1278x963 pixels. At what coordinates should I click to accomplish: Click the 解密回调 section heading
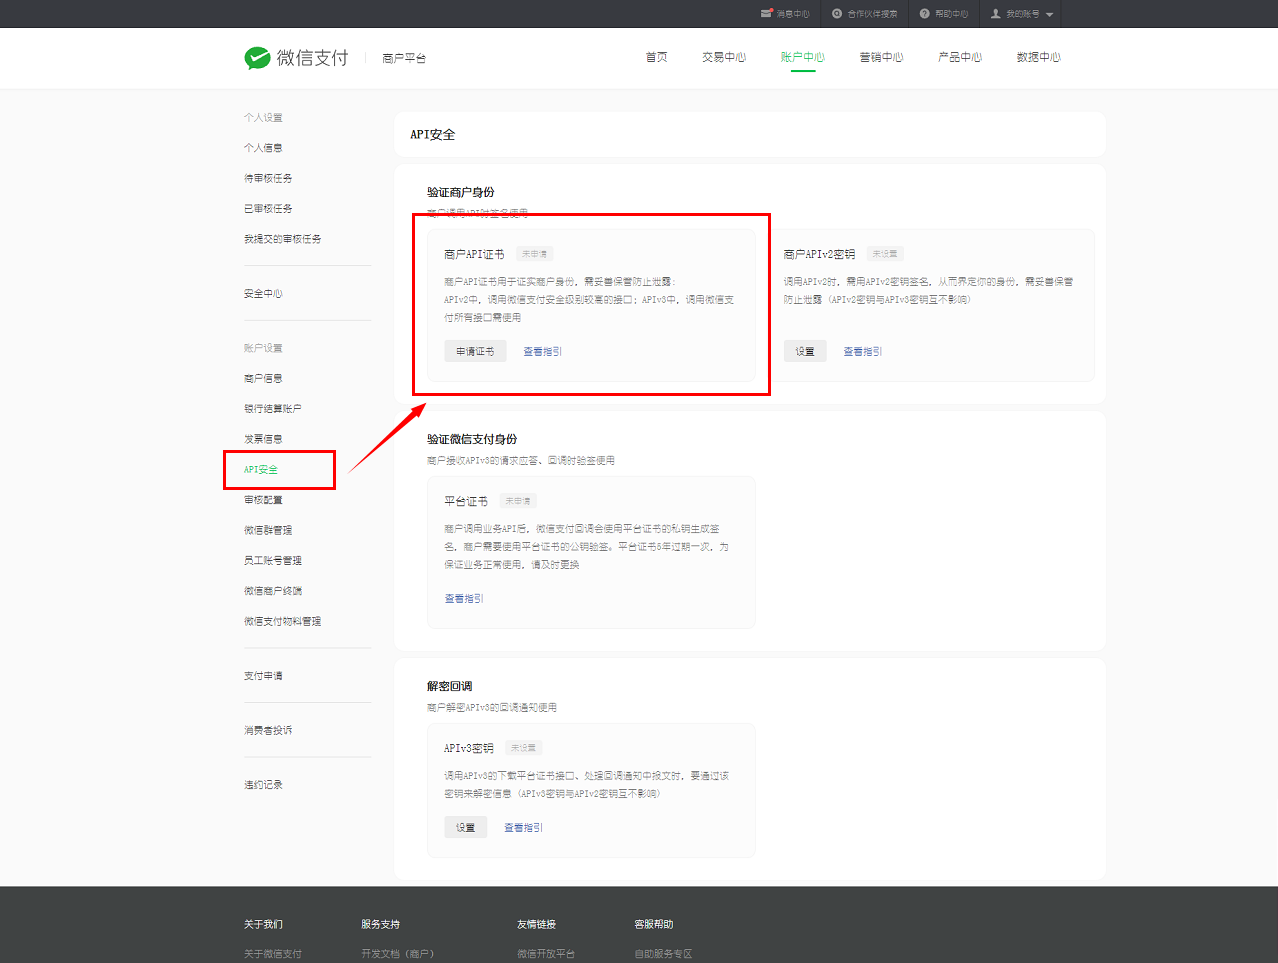click(x=449, y=686)
